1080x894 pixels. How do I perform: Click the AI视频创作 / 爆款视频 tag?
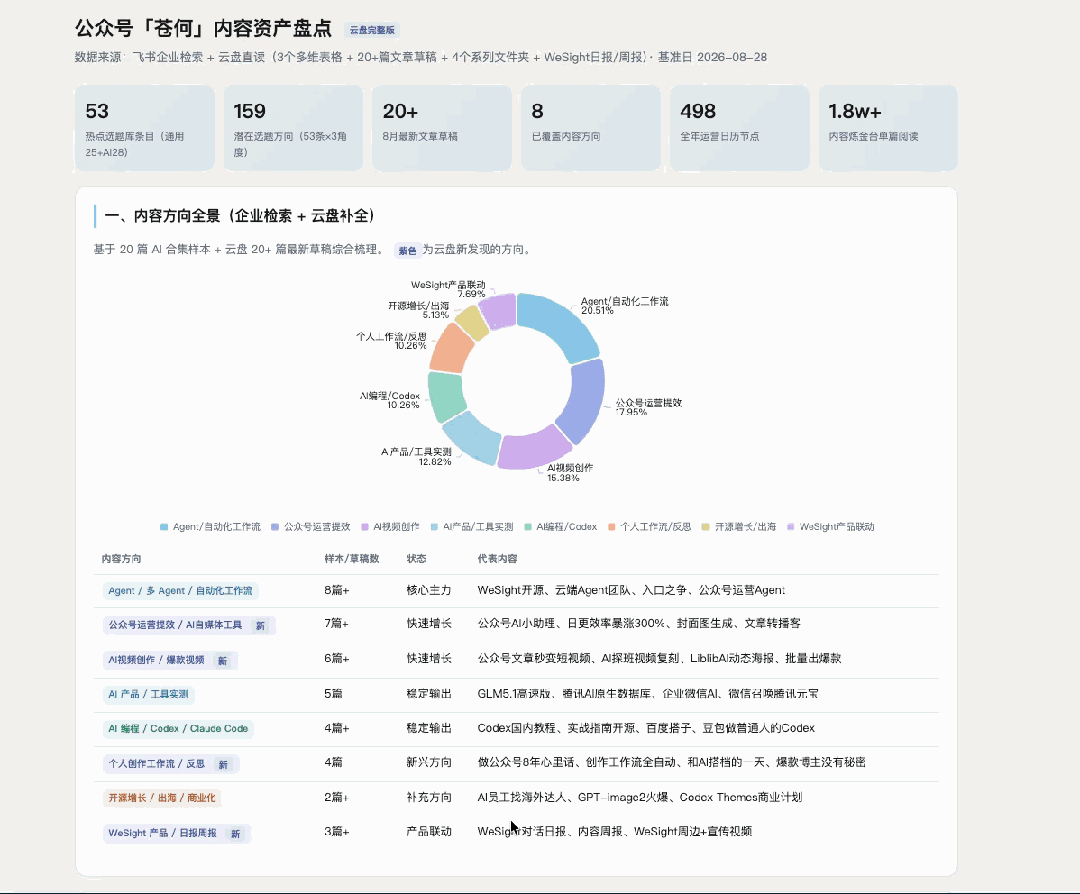click(x=170, y=661)
